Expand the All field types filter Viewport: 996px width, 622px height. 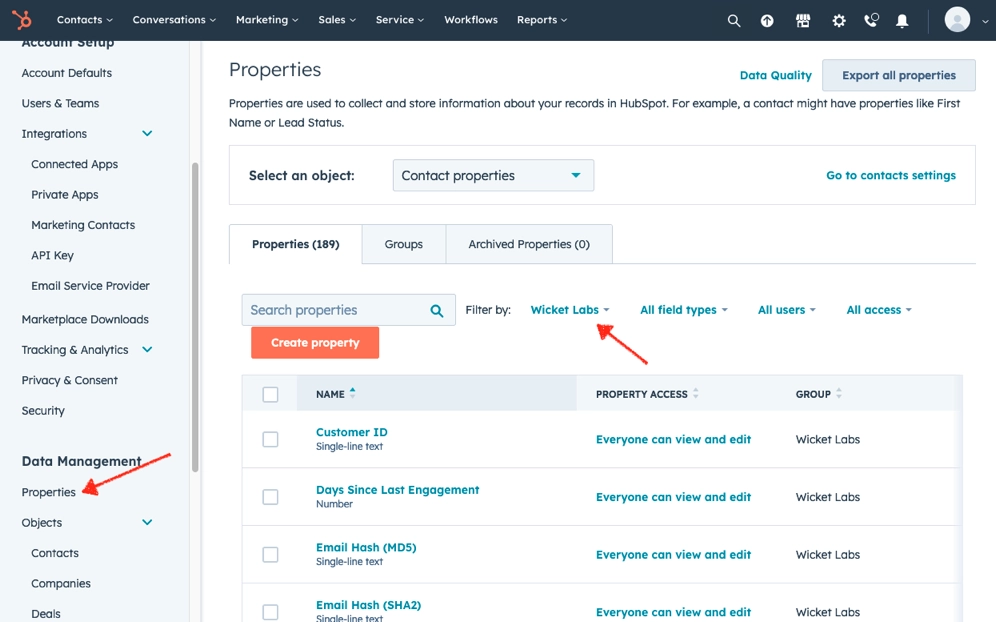[x=683, y=310]
